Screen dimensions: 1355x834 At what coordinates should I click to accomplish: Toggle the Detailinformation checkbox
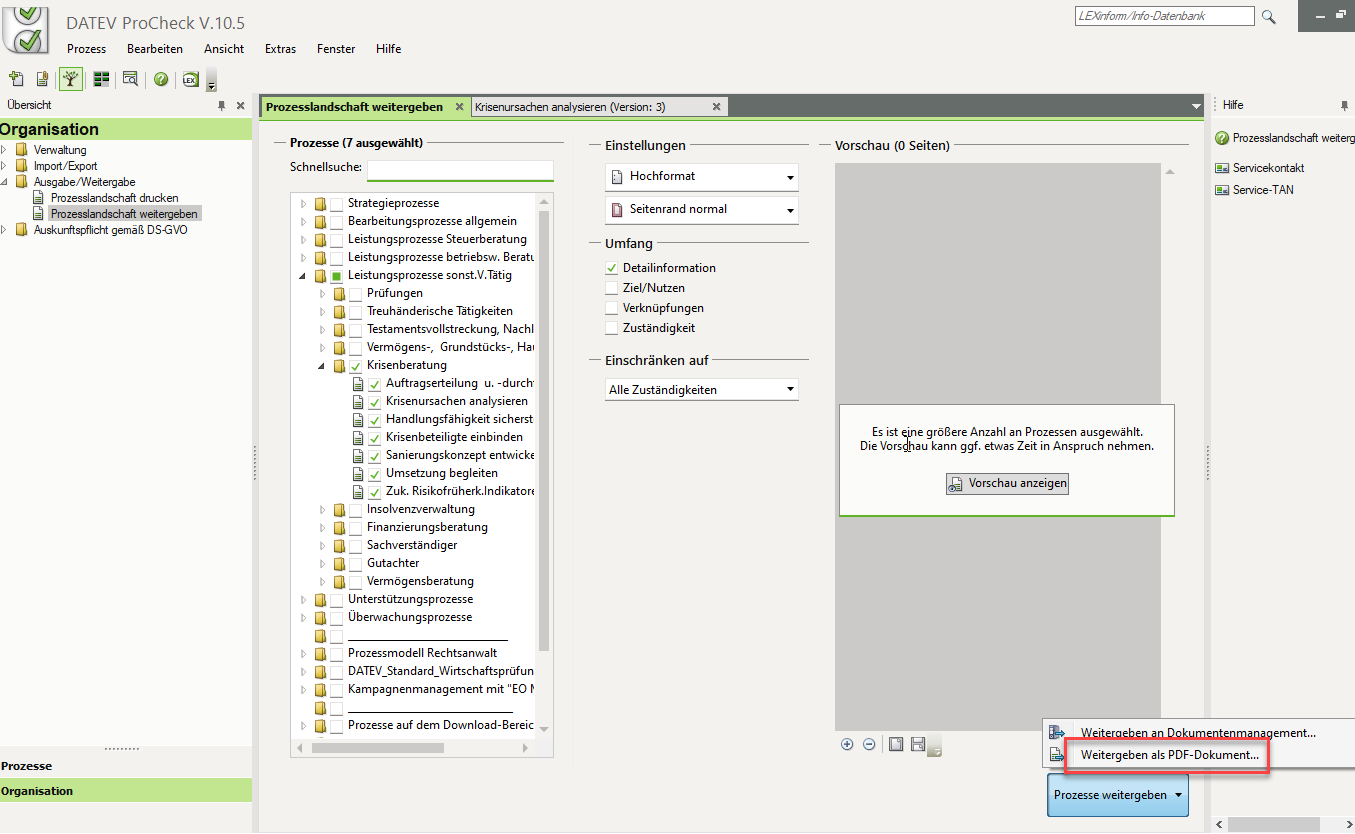click(612, 268)
